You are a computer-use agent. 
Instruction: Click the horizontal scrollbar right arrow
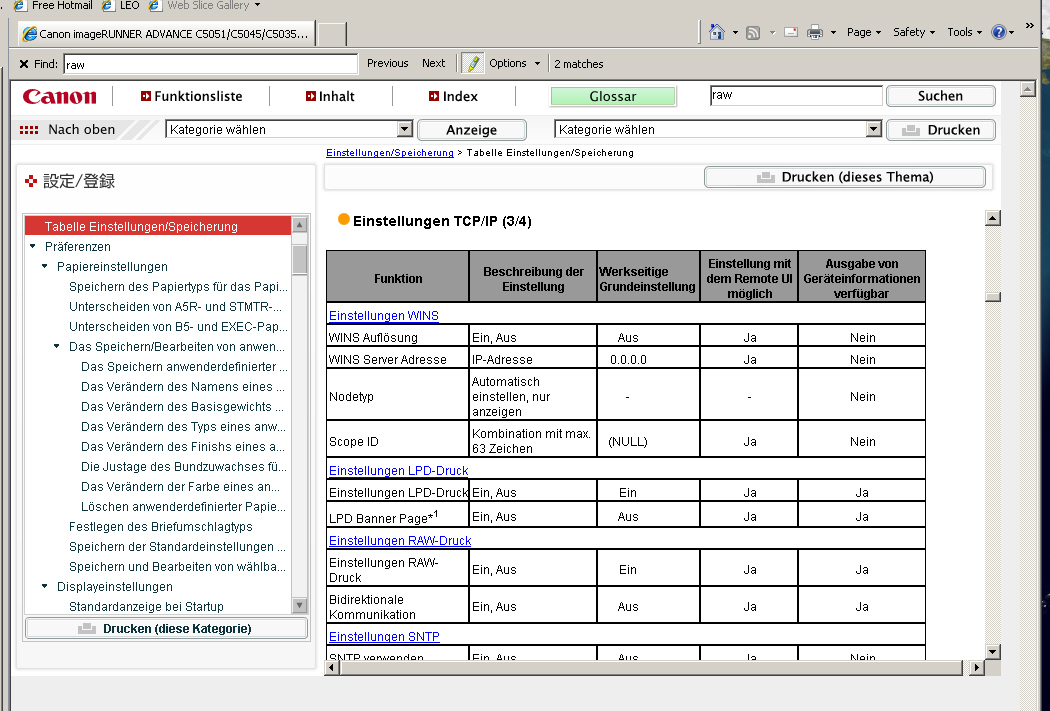(x=977, y=667)
